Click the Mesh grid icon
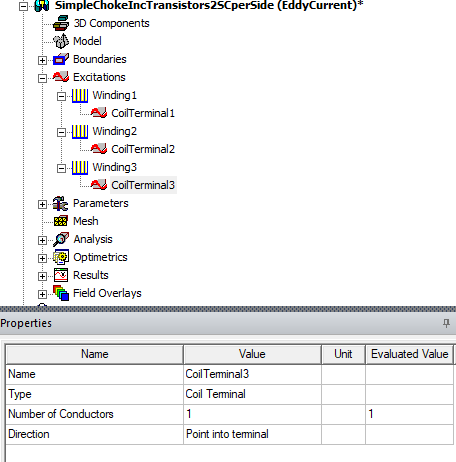Image resolution: width=456 pixels, height=462 pixels. click(61, 221)
